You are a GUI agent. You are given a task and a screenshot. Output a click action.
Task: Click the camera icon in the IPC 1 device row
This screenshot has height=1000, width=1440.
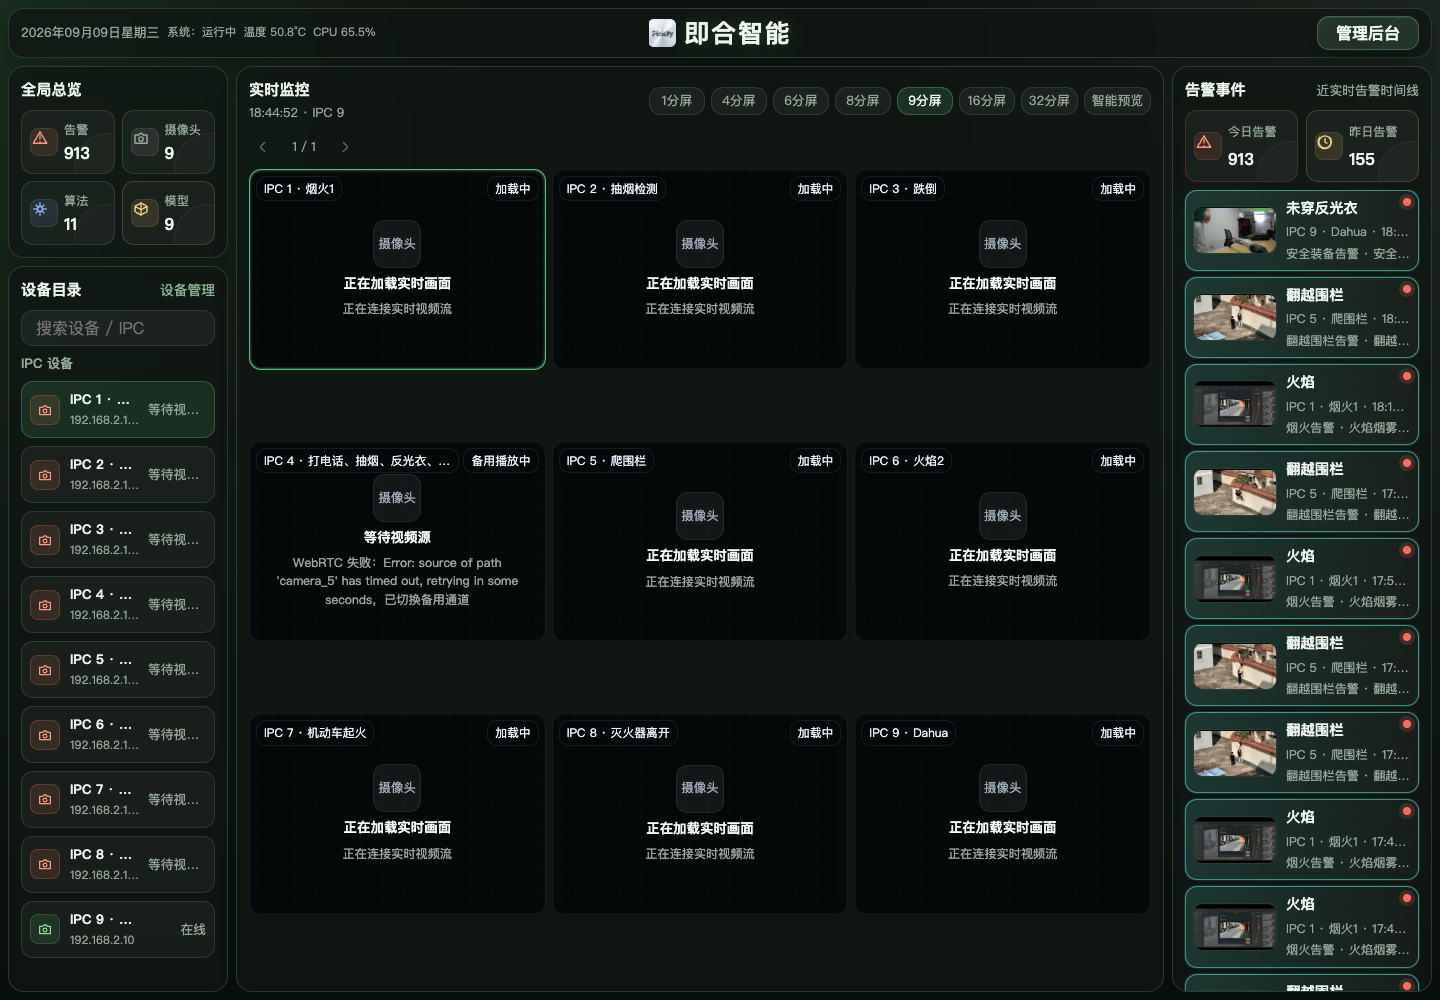(45, 410)
